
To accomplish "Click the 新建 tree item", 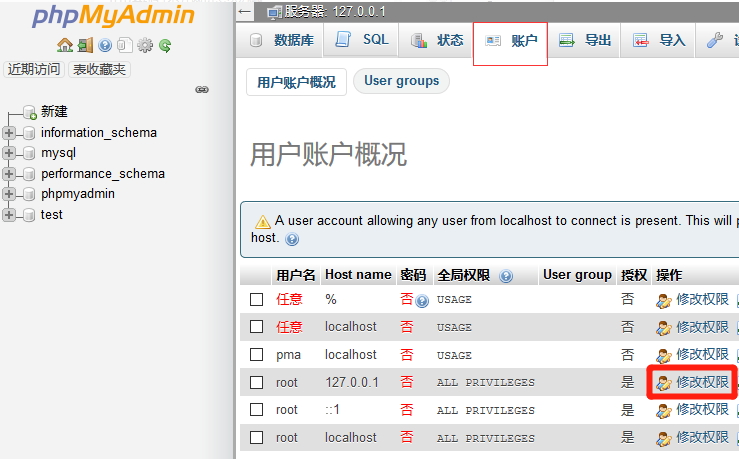I will (x=54, y=112).
